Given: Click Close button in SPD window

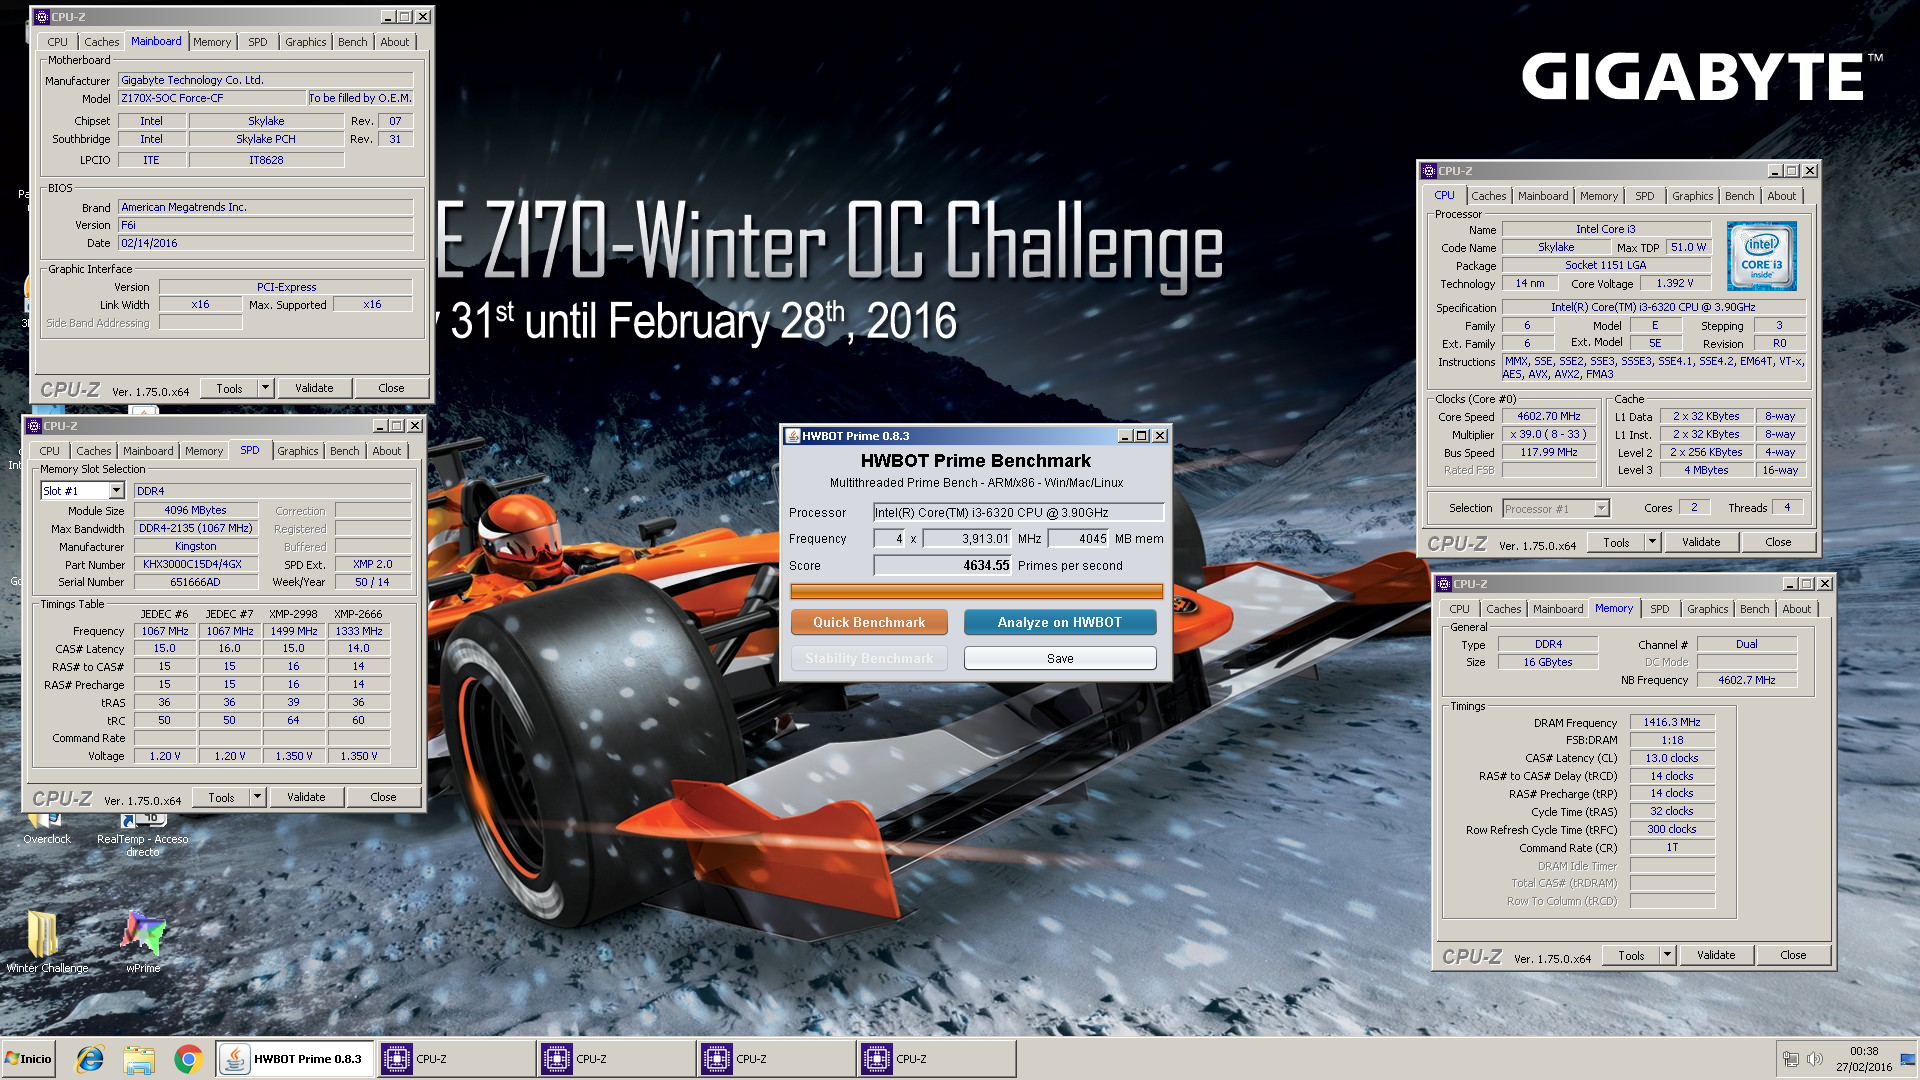Looking at the screenshot, I should pyautogui.click(x=383, y=797).
